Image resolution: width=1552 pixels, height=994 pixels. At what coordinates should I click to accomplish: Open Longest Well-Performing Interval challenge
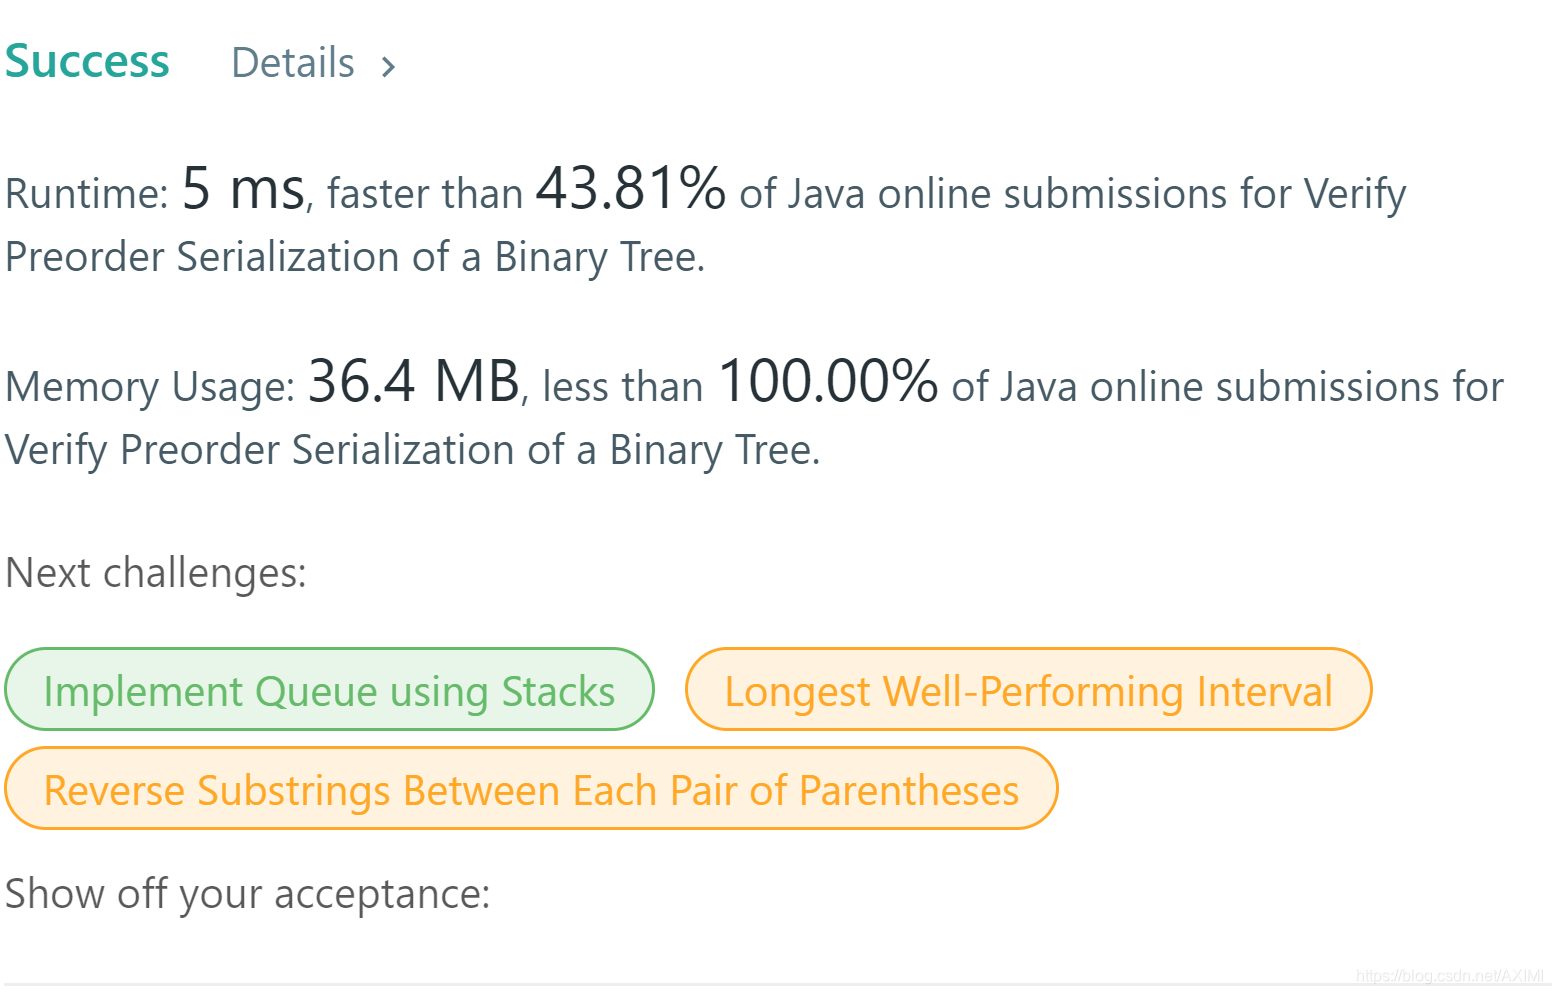point(1028,691)
